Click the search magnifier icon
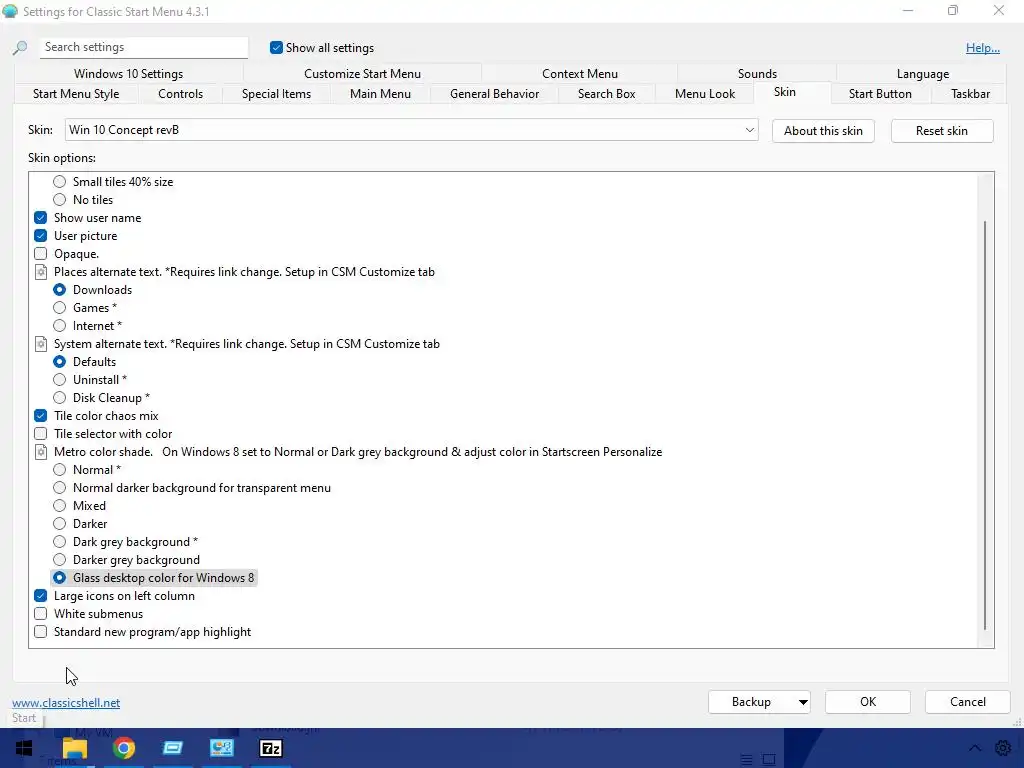Image resolution: width=1024 pixels, height=768 pixels. coord(20,48)
